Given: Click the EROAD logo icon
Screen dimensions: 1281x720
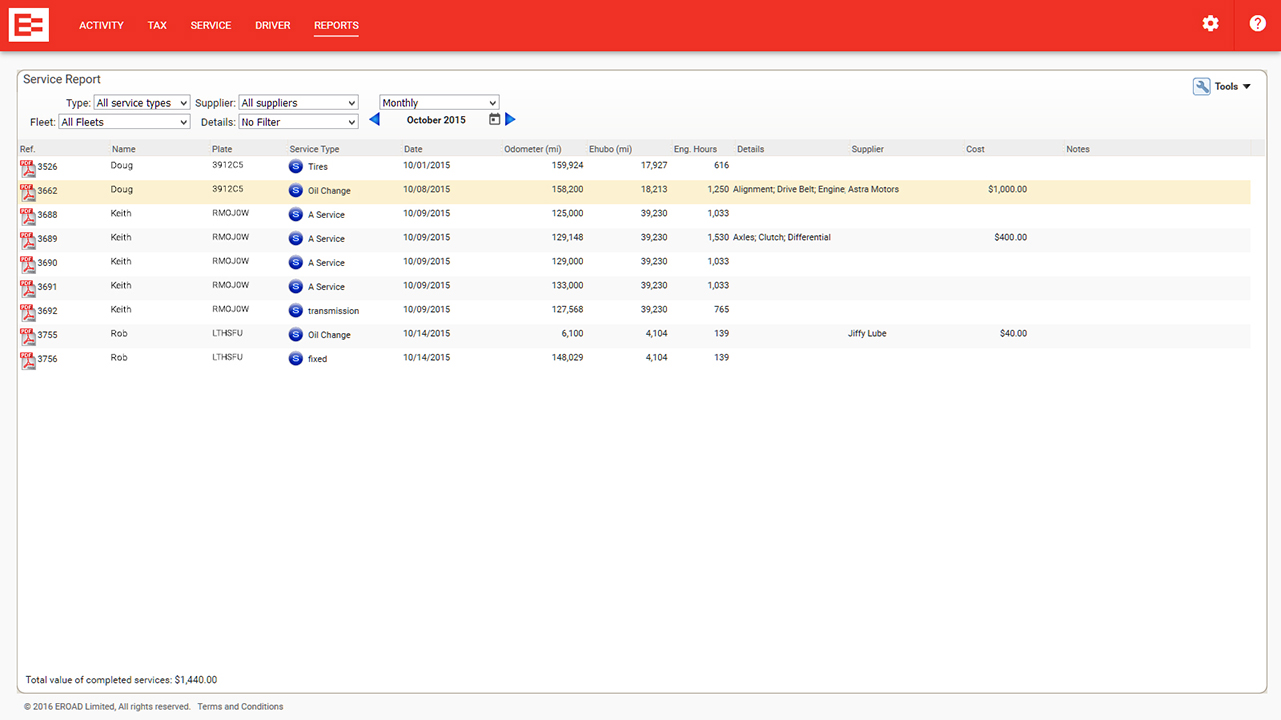Looking at the screenshot, I should point(29,25).
